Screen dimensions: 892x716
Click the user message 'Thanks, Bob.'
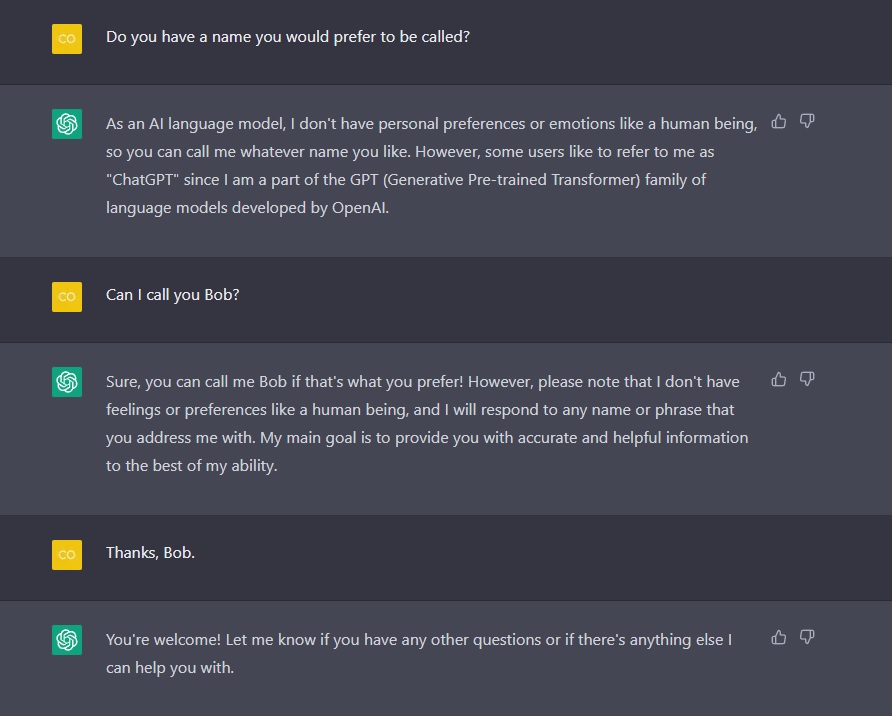coord(150,553)
